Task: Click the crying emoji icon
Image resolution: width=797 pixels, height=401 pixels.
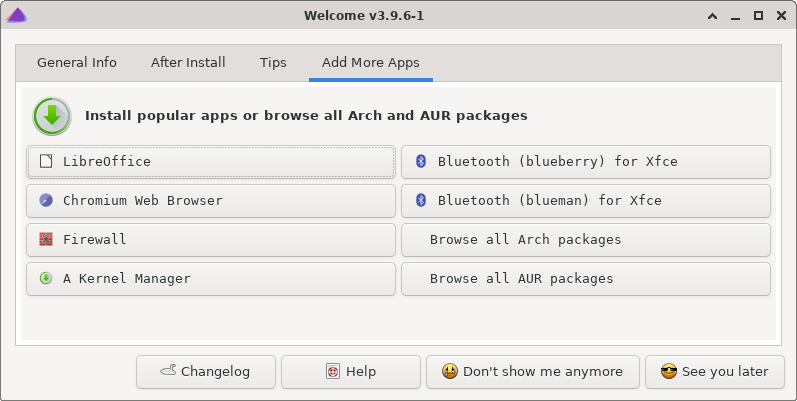Action: tap(449, 372)
